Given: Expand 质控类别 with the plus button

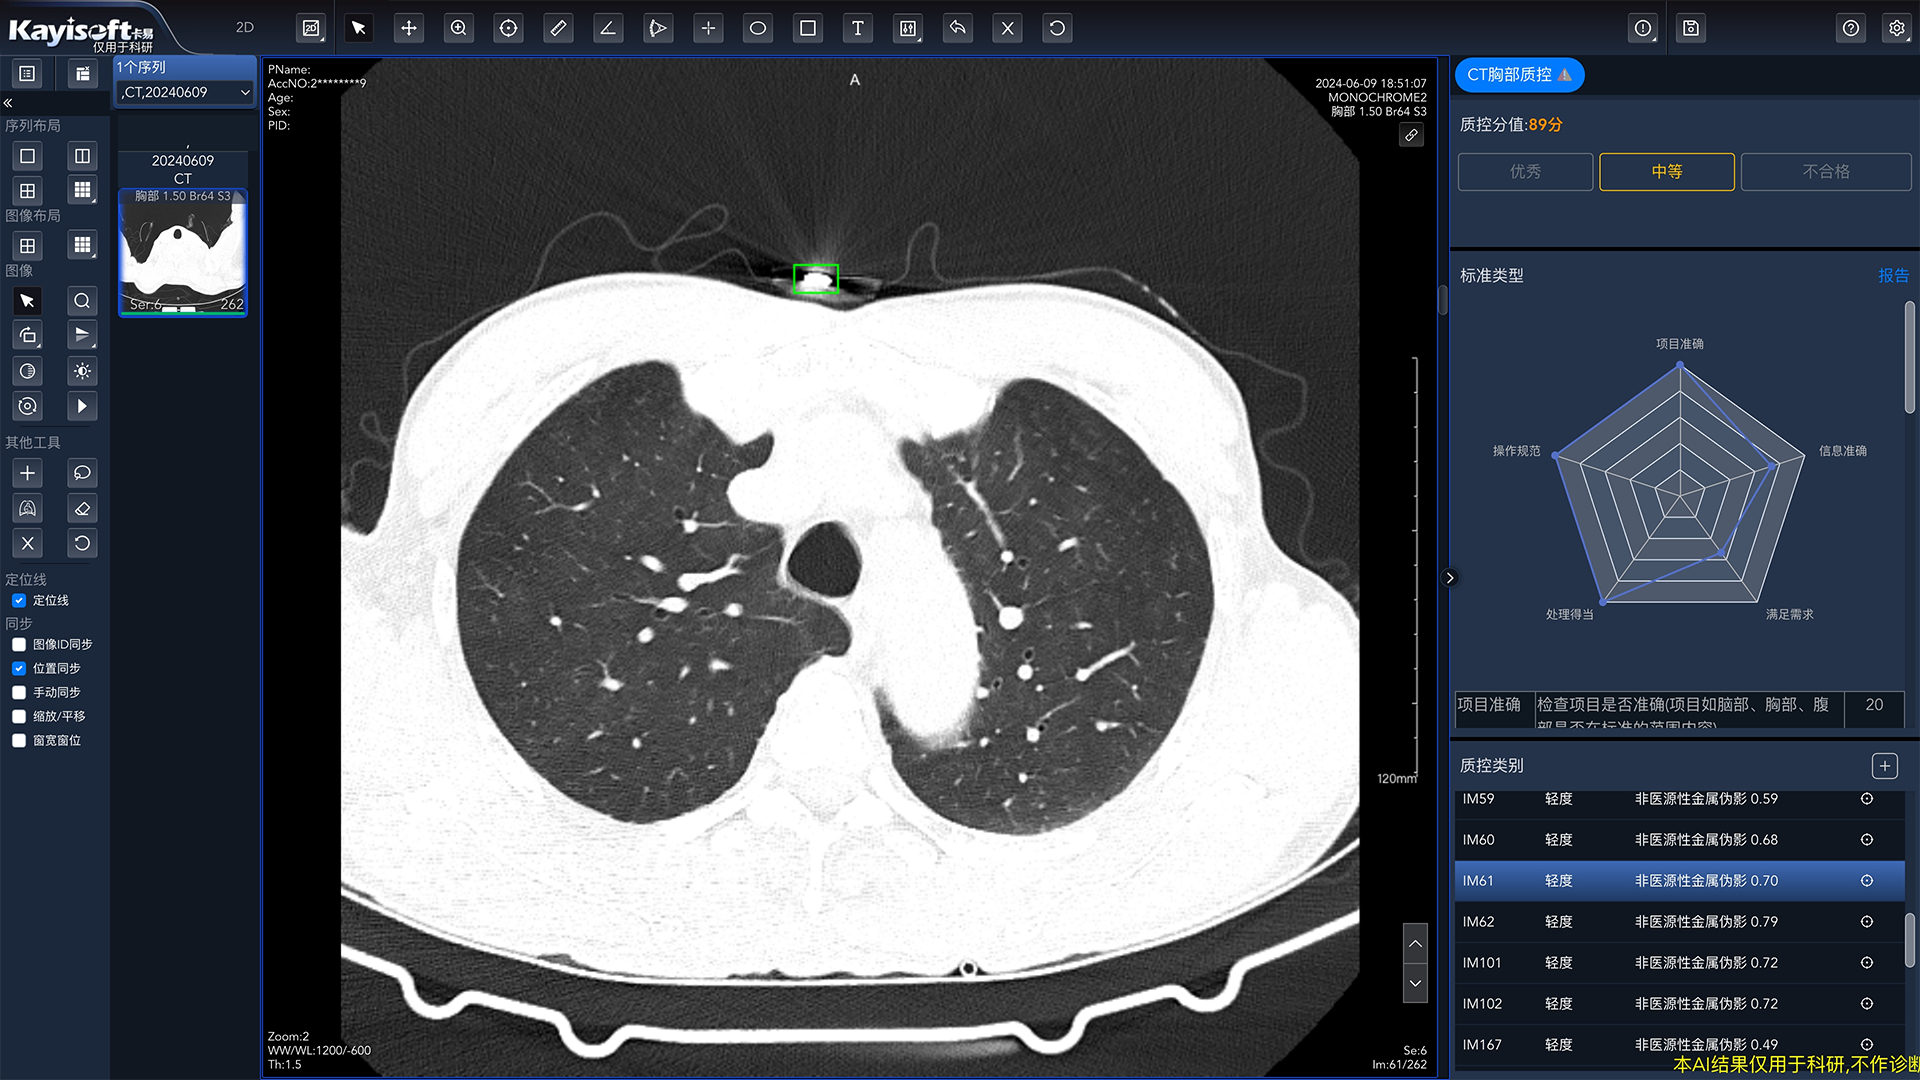Looking at the screenshot, I should [x=1884, y=766].
